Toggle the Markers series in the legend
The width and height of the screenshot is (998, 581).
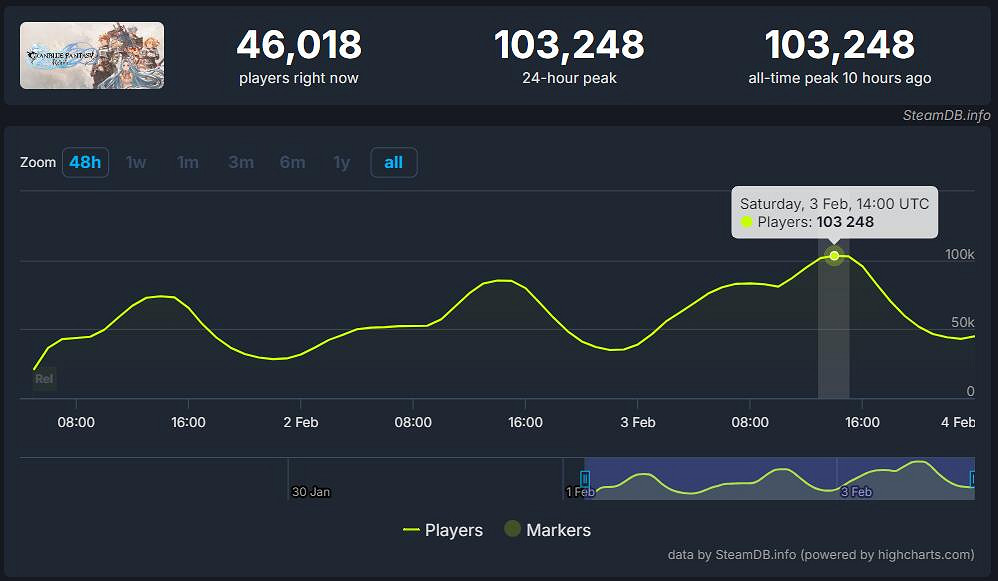[x=547, y=530]
